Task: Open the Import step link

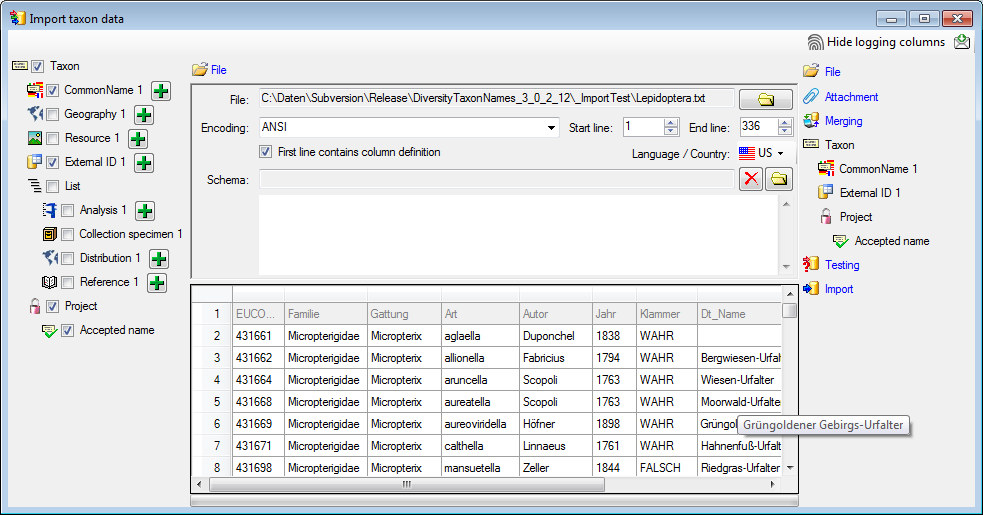Action: pyautogui.click(x=838, y=289)
